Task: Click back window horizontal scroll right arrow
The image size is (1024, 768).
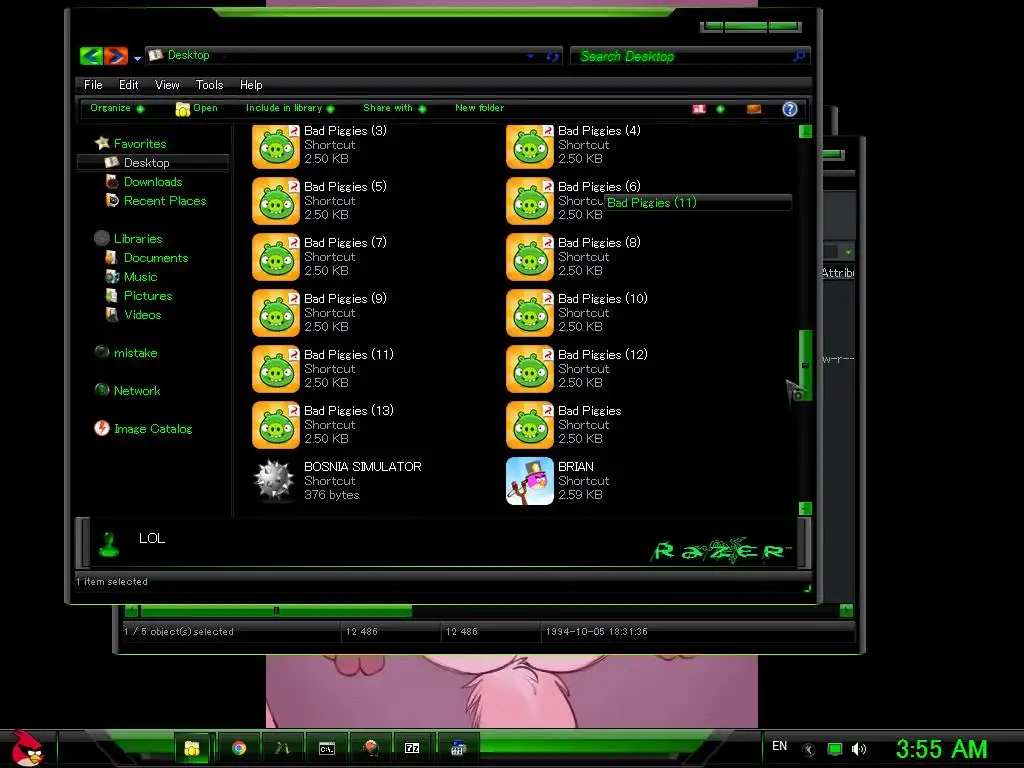Action: (846, 611)
